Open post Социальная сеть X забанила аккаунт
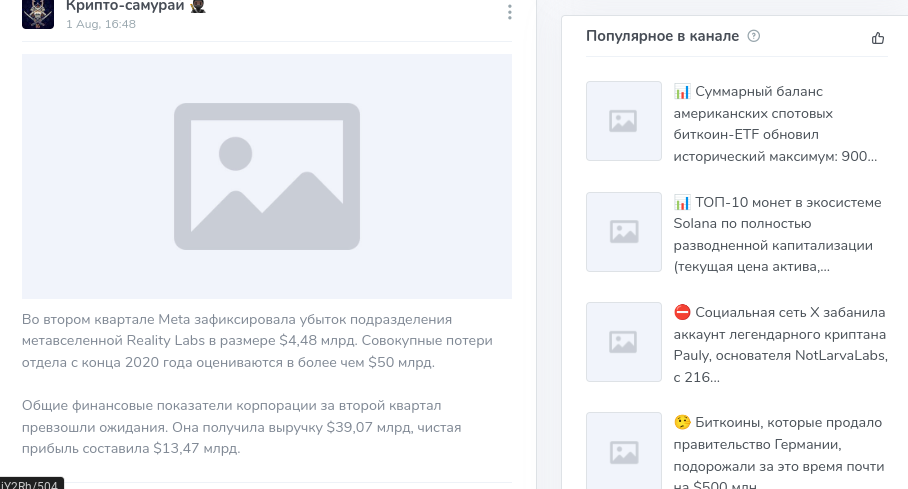Image resolution: width=908 pixels, height=489 pixels. [780, 345]
